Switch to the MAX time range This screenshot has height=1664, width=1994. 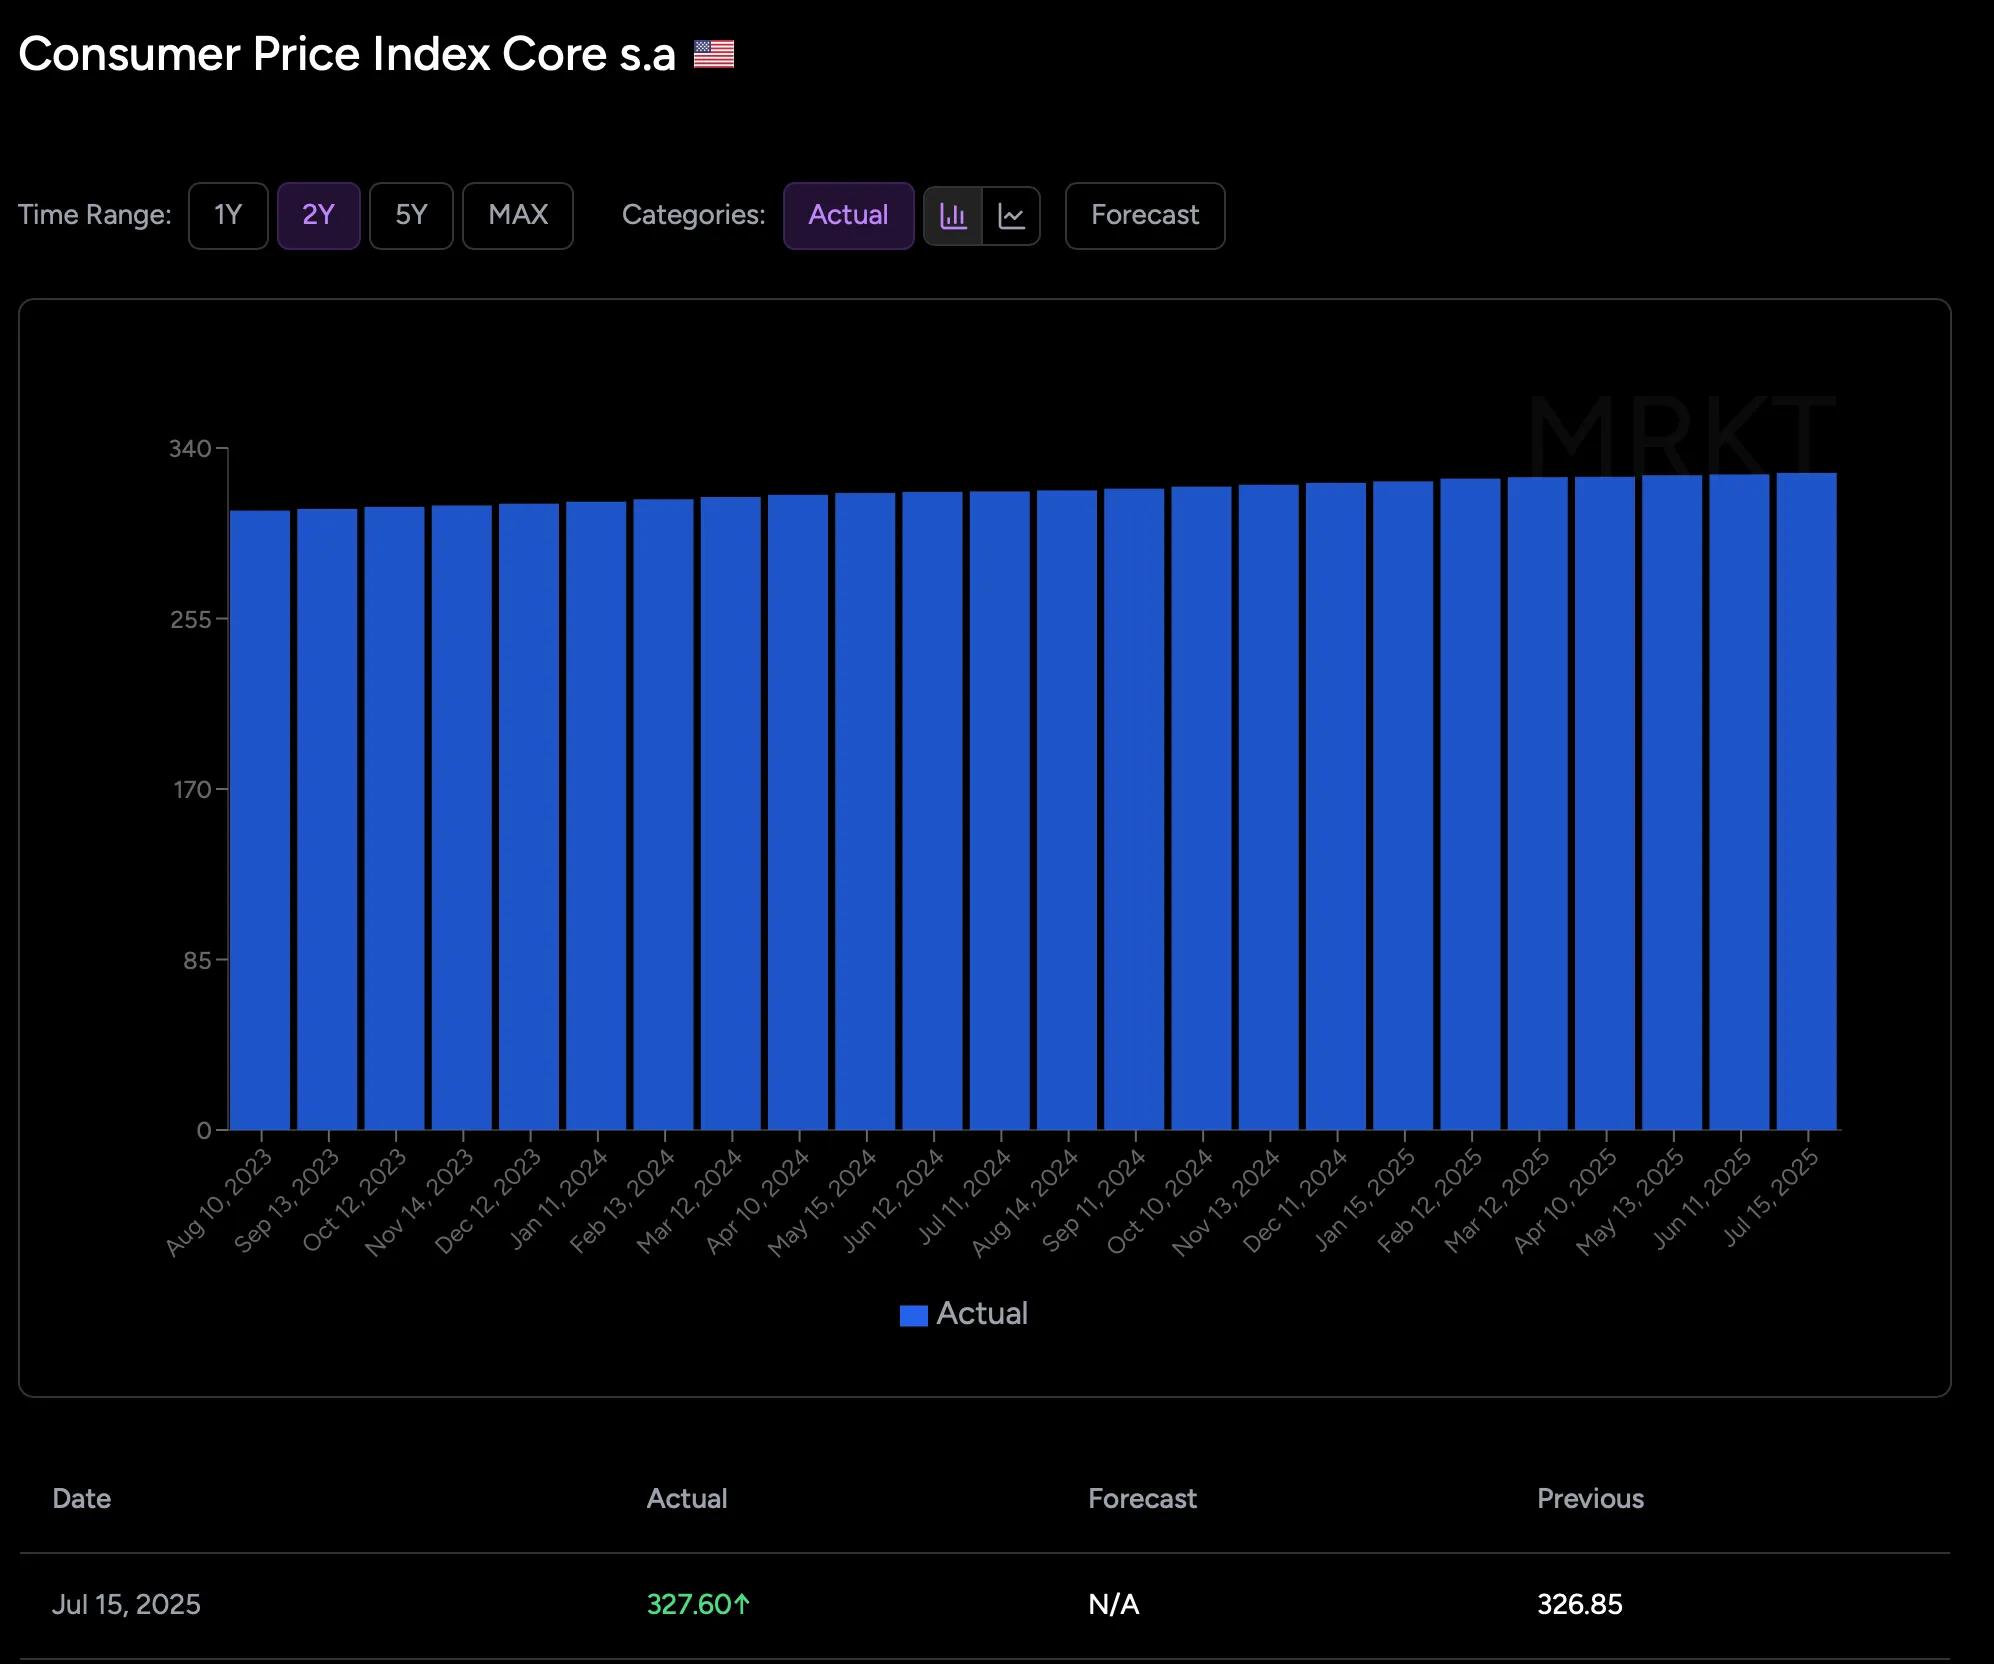517,216
